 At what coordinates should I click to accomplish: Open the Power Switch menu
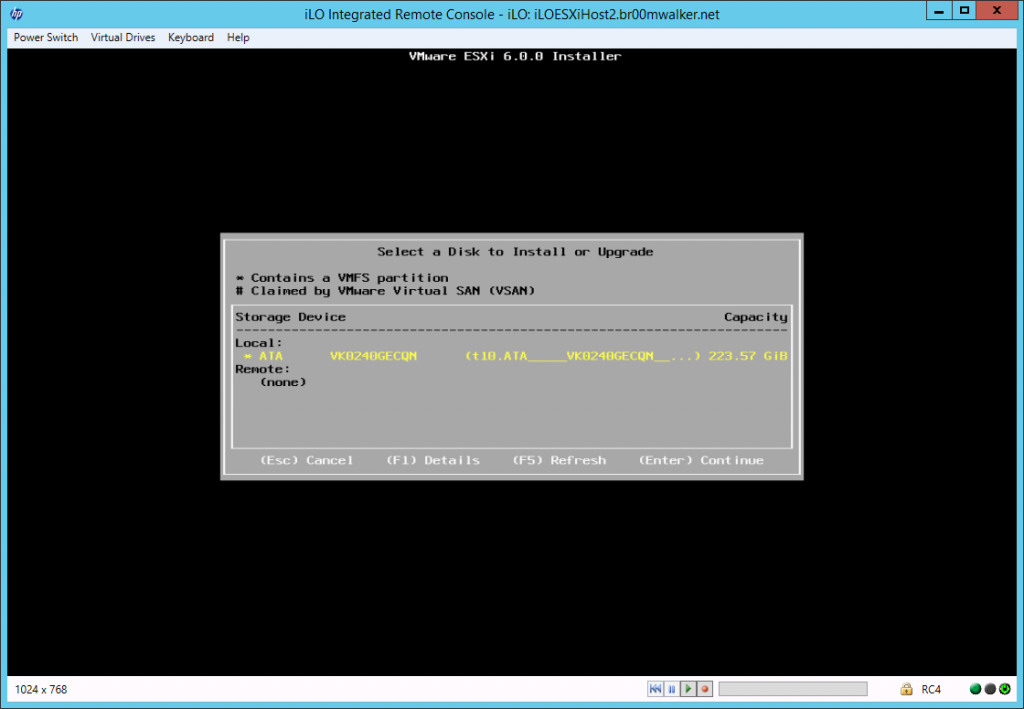(46, 37)
